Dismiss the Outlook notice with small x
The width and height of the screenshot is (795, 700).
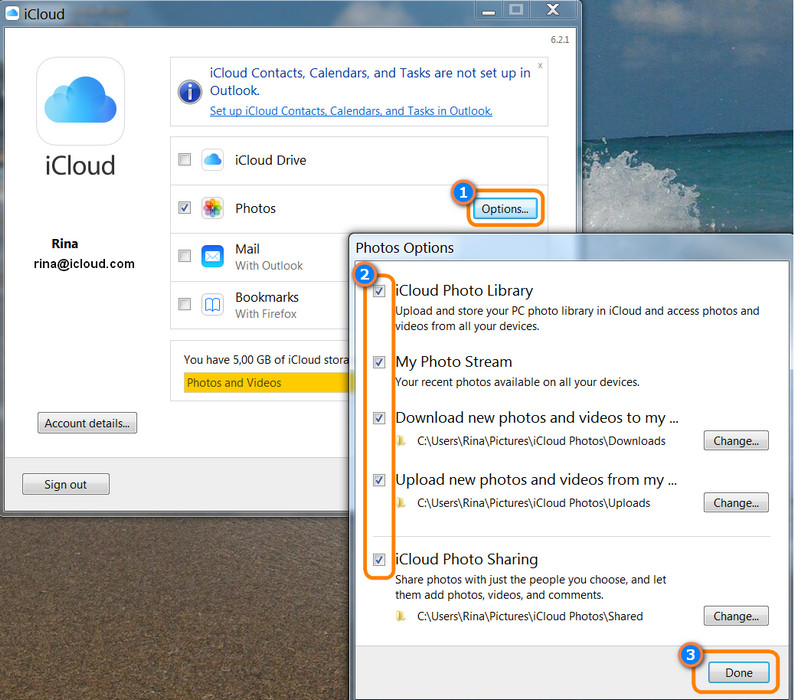tap(540, 65)
